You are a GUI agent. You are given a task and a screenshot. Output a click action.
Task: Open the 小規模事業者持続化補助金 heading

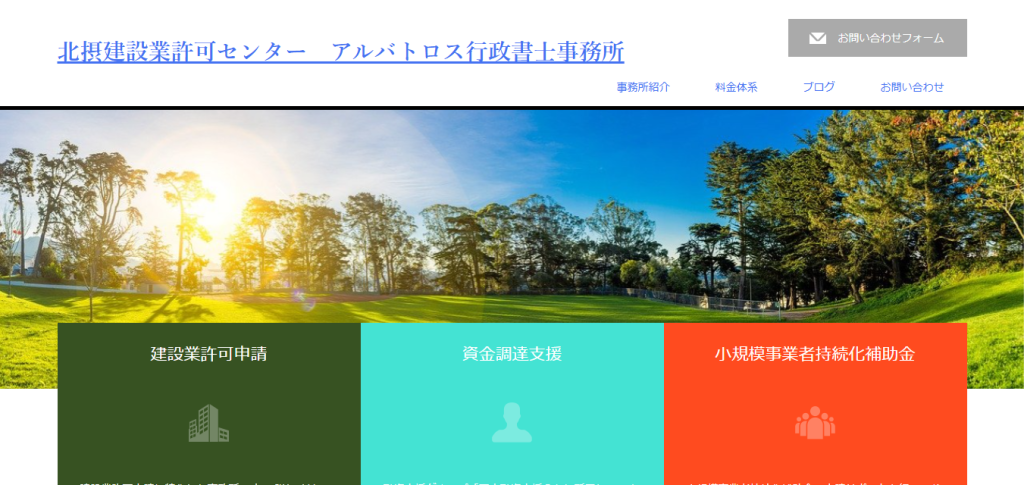(x=814, y=353)
